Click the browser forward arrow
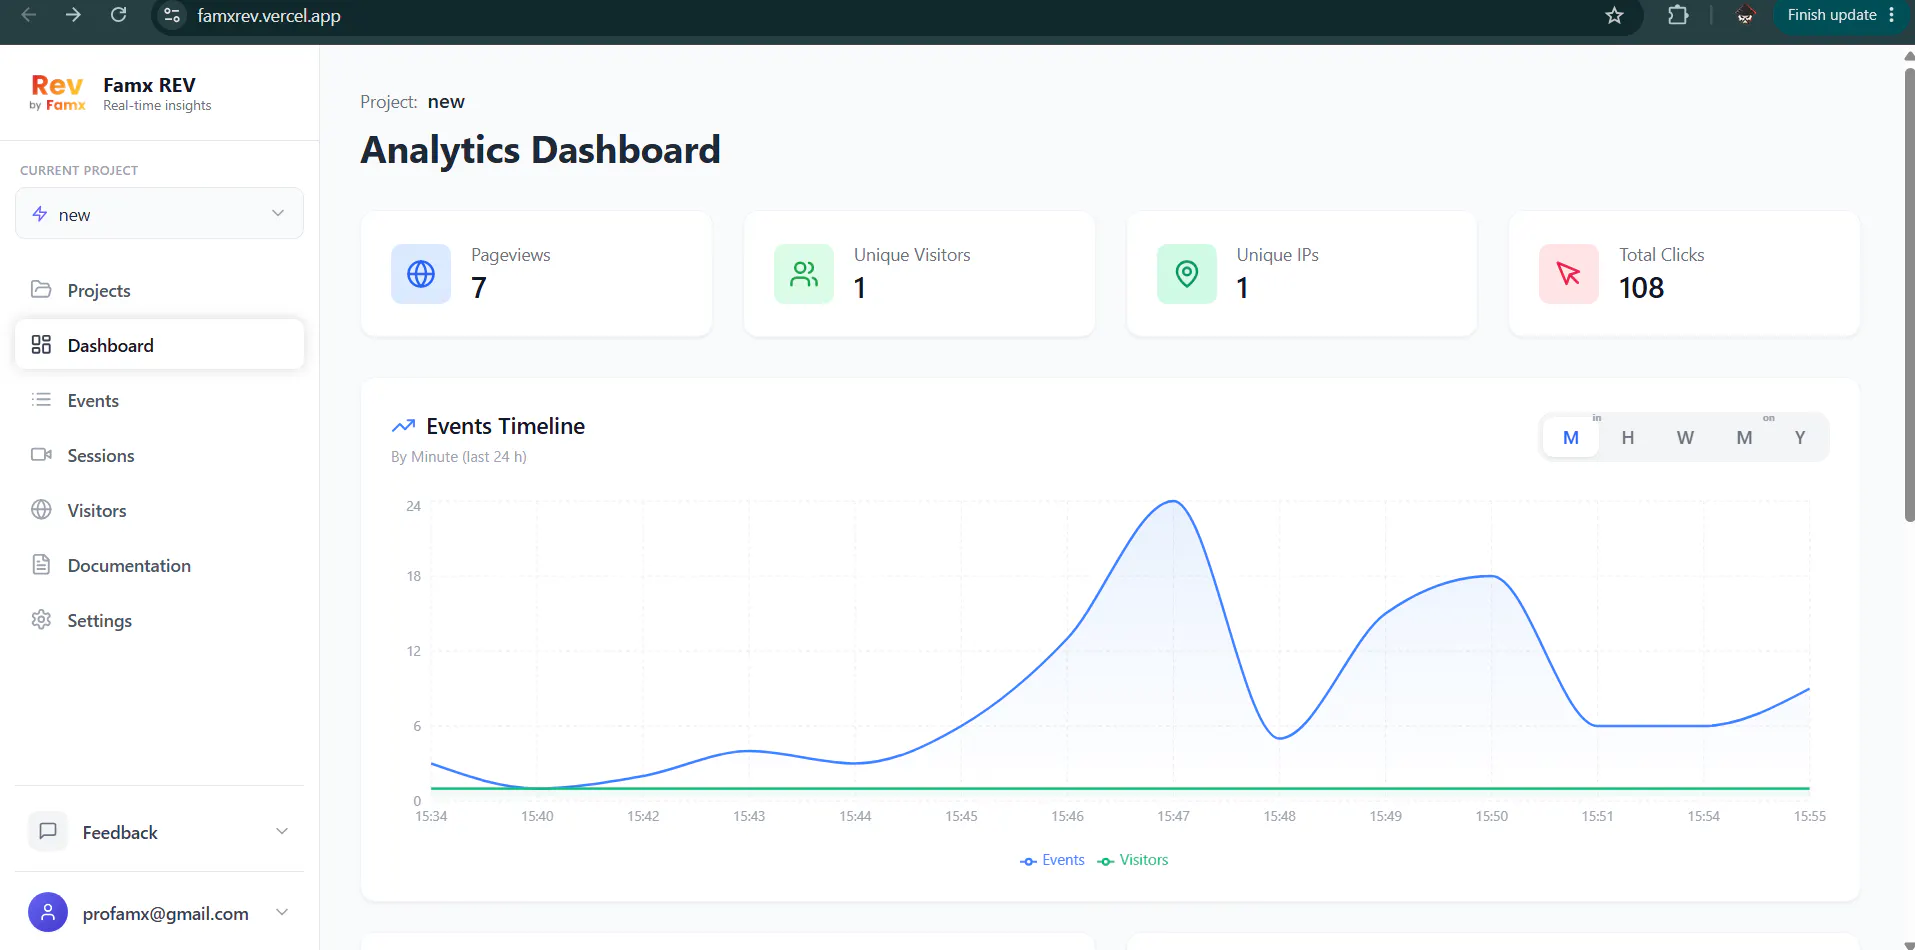 (x=73, y=15)
